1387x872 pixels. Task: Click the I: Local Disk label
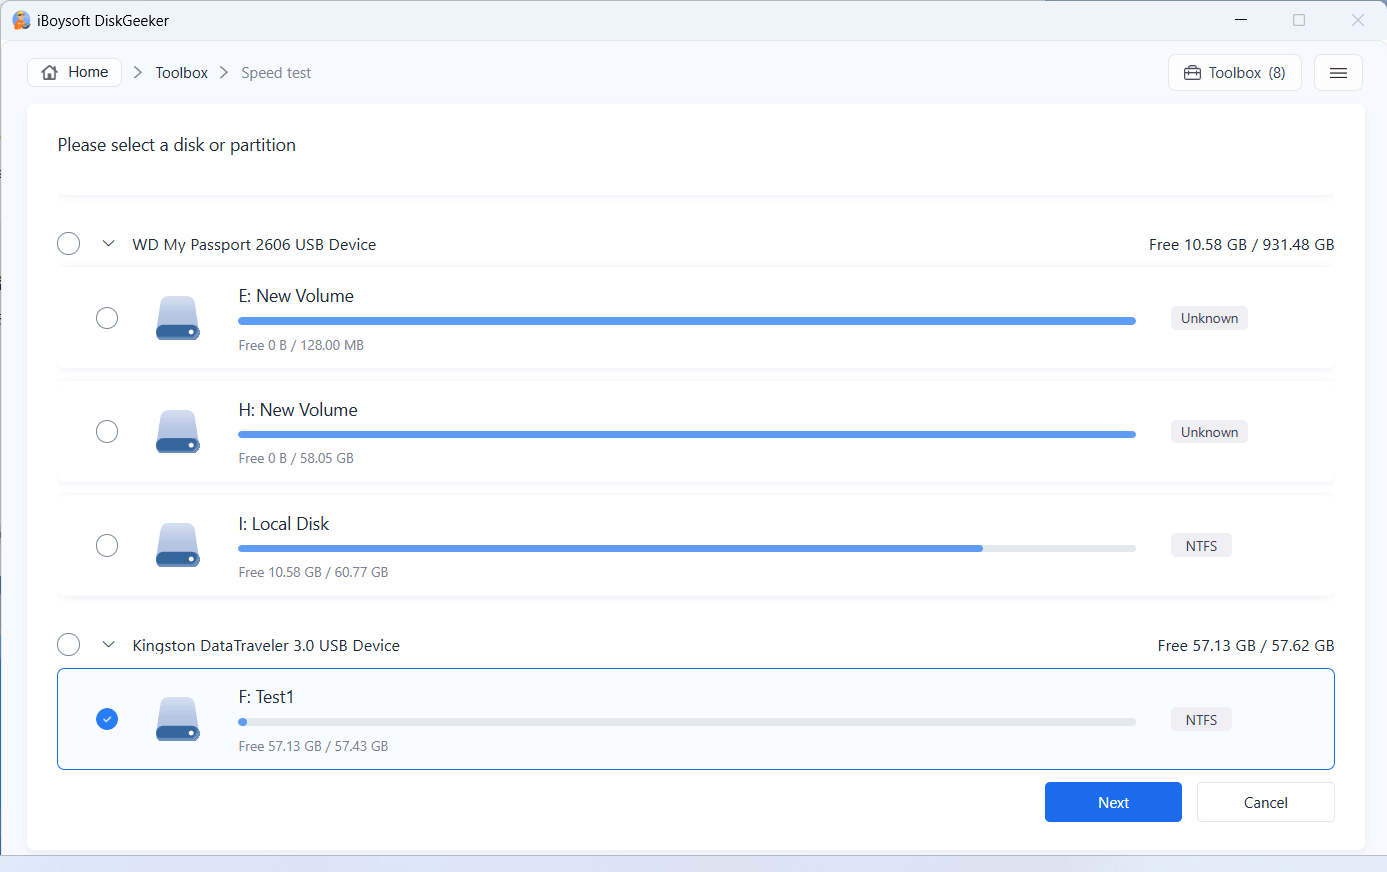click(284, 524)
